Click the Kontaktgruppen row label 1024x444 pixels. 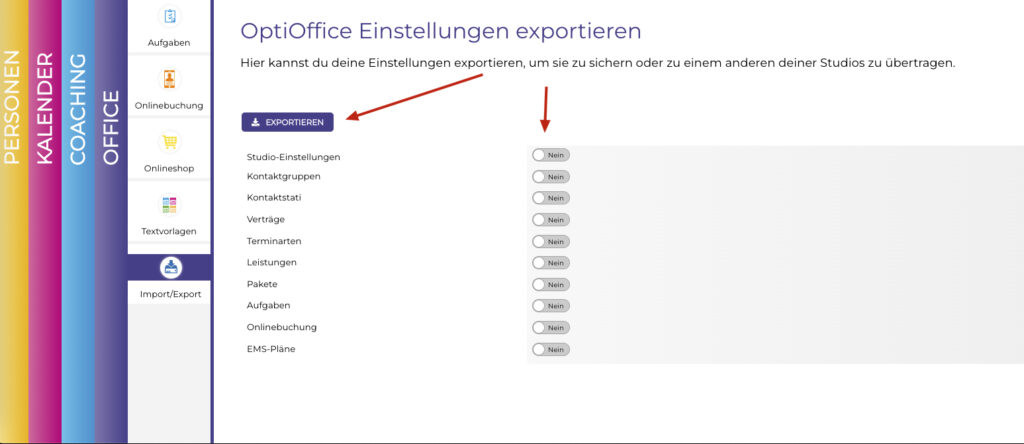click(x=283, y=176)
